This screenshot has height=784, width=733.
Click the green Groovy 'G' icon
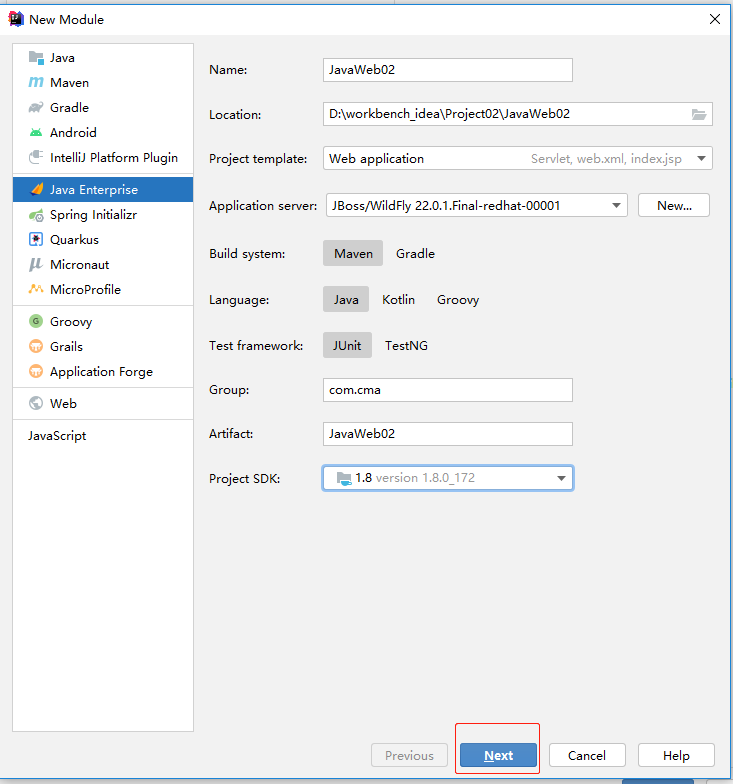point(36,321)
